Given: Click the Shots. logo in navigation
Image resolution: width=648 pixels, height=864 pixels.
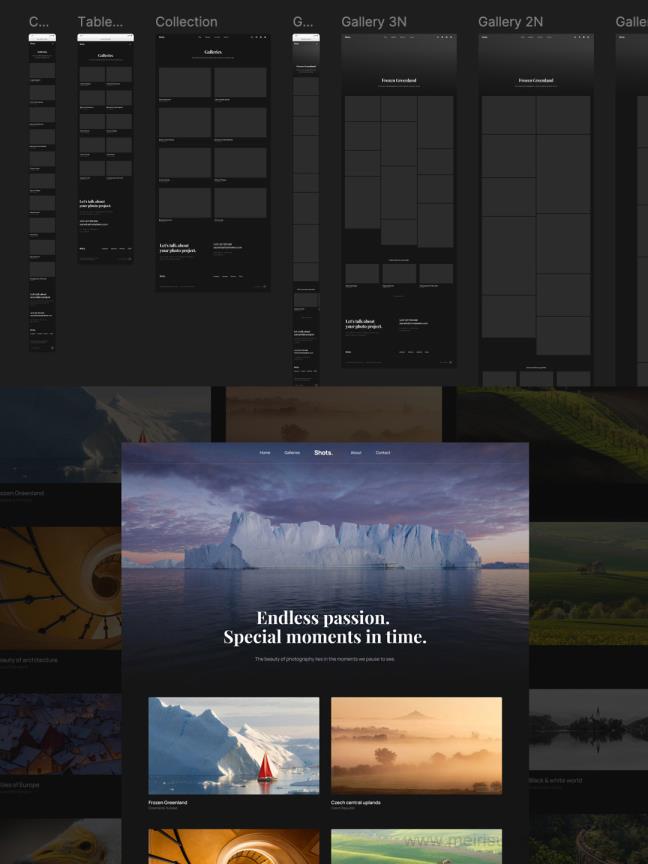Looking at the screenshot, I should click(323, 453).
